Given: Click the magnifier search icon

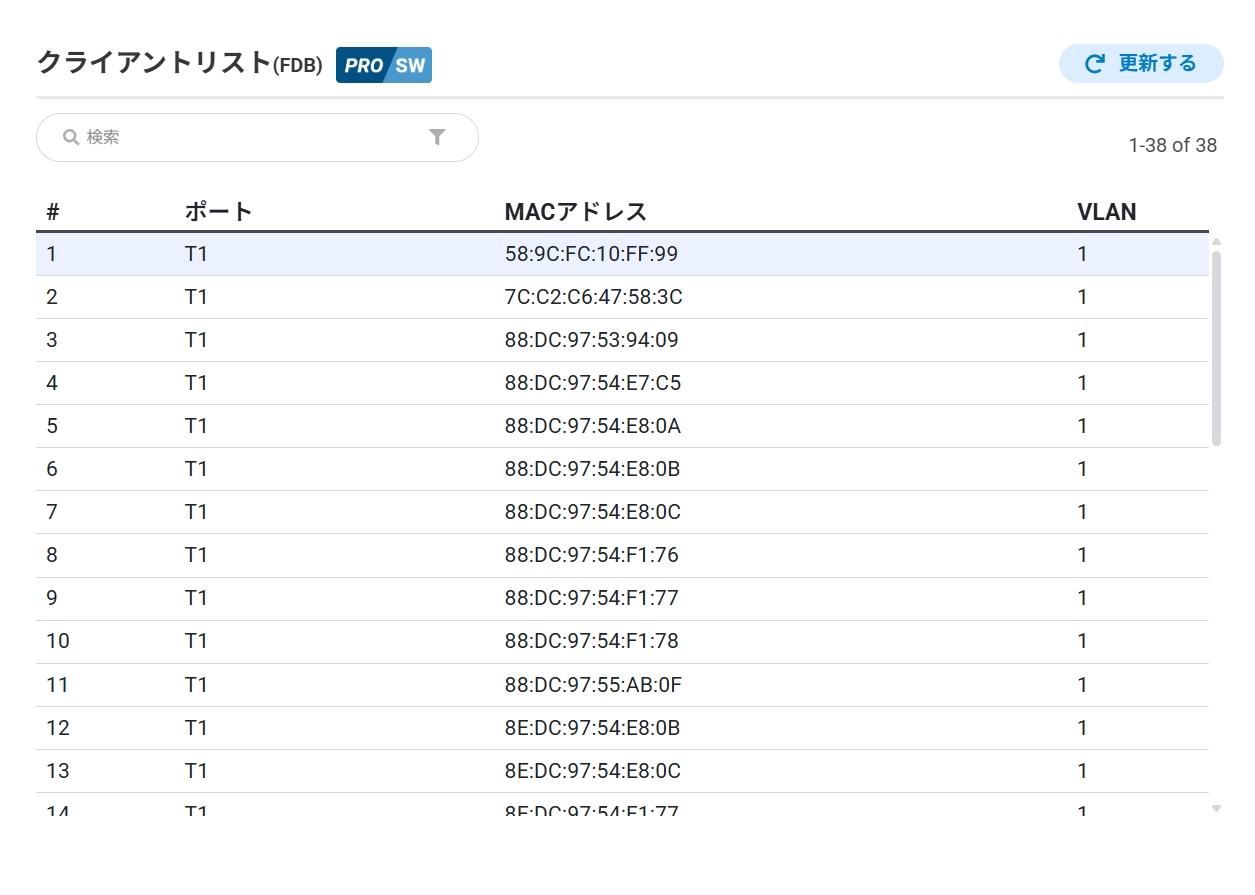Looking at the screenshot, I should click(71, 137).
